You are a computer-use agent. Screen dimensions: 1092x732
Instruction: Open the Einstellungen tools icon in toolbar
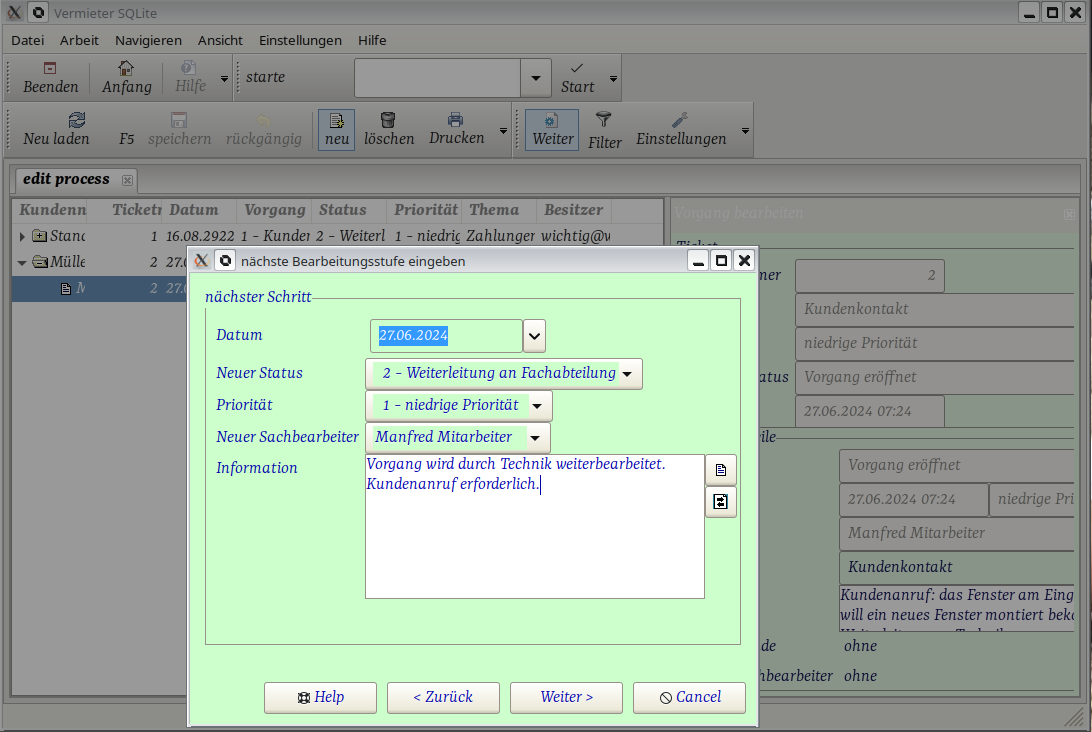coord(680,120)
